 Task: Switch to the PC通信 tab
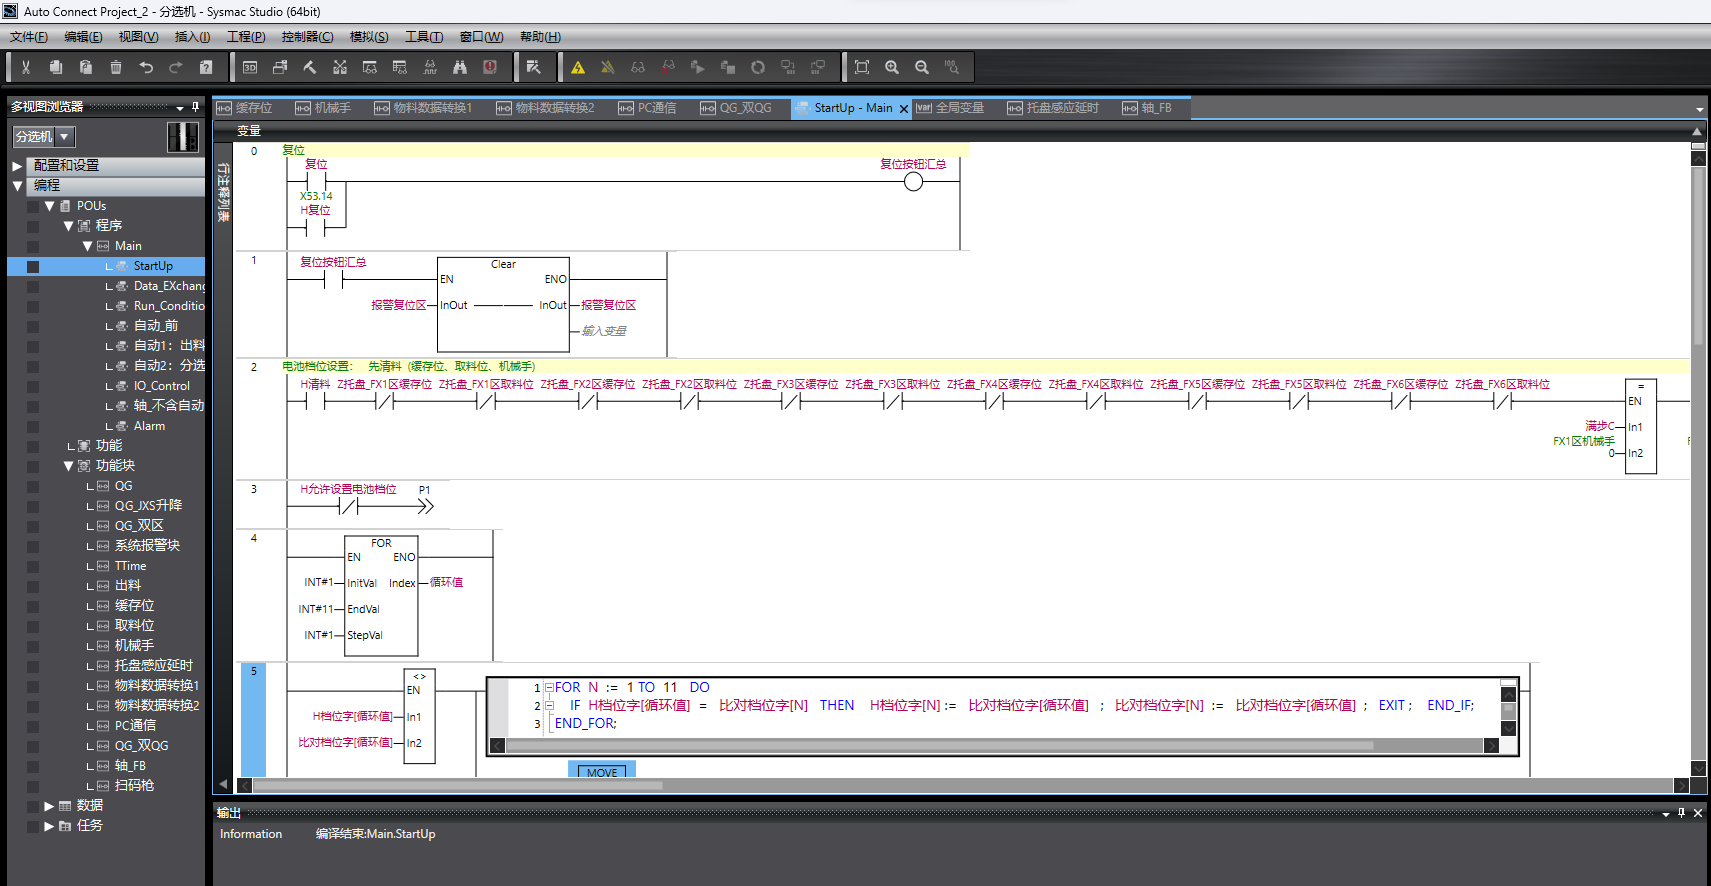(648, 108)
